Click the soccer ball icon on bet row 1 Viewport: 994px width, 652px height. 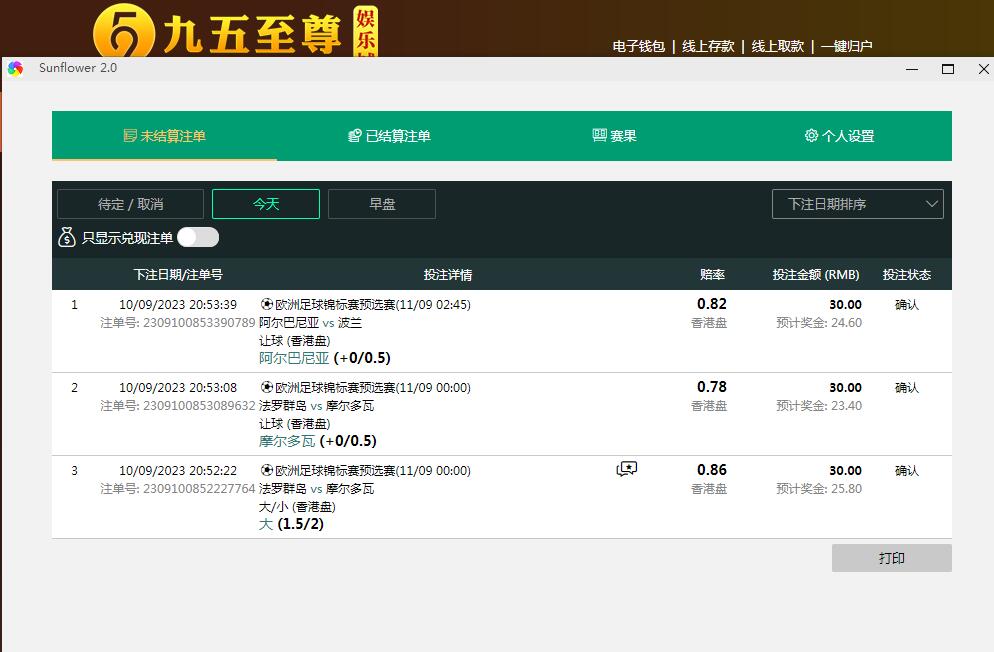pyautogui.click(x=266, y=305)
